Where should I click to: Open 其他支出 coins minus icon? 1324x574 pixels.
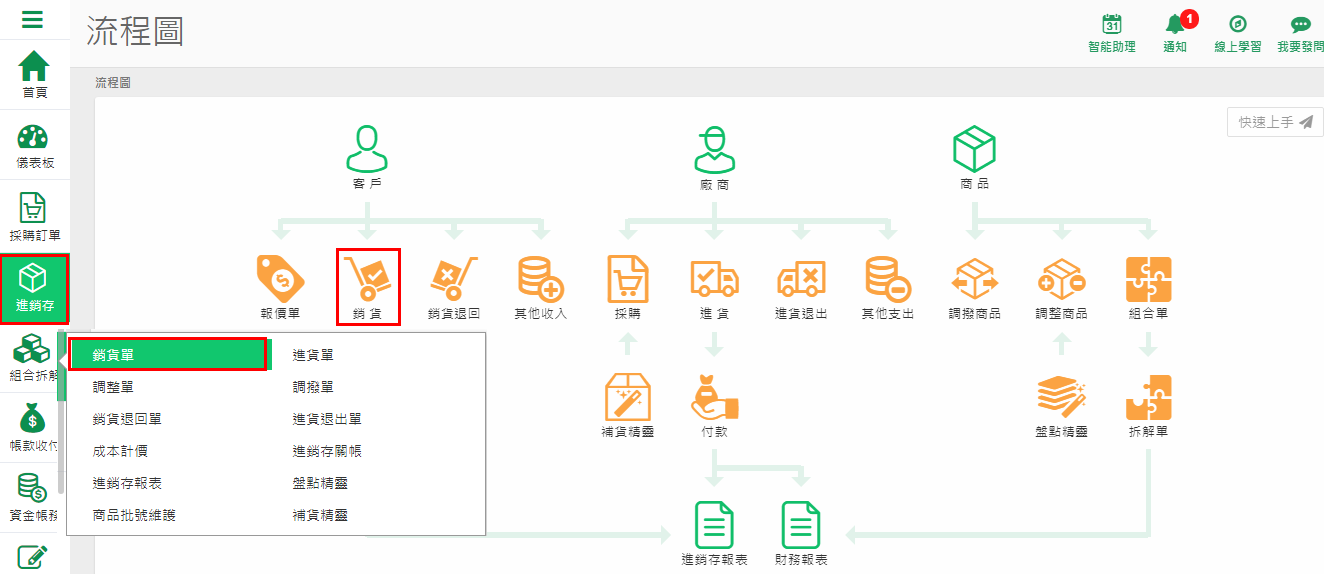tap(888, 279)
